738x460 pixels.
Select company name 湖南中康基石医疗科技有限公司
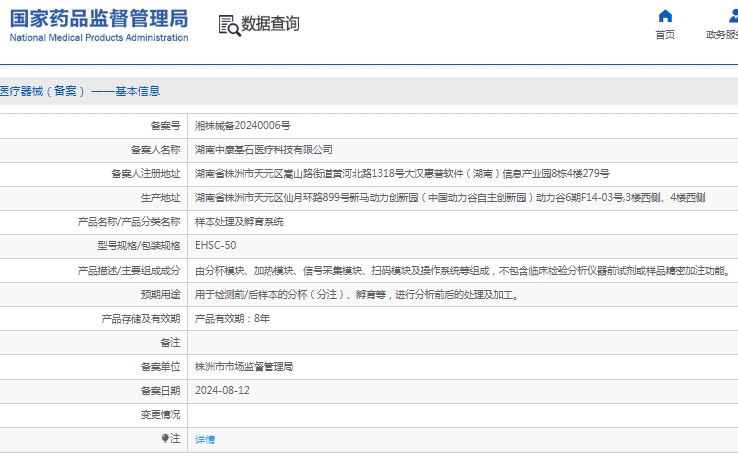pyautogui.click(x=264, y=150)
